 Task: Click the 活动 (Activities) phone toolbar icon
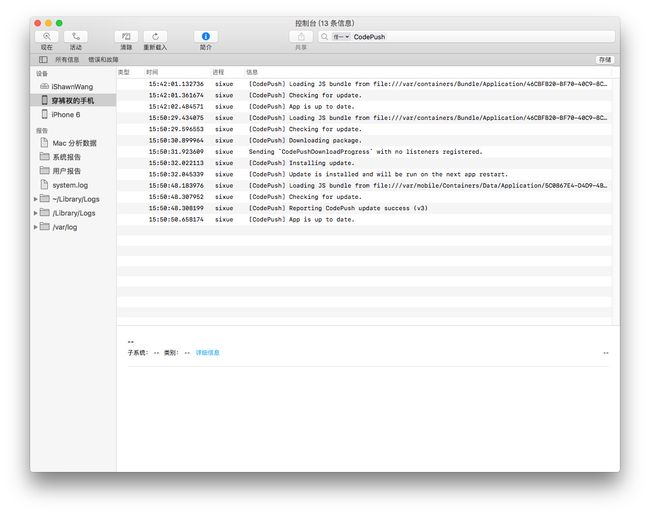coord(76,36)
